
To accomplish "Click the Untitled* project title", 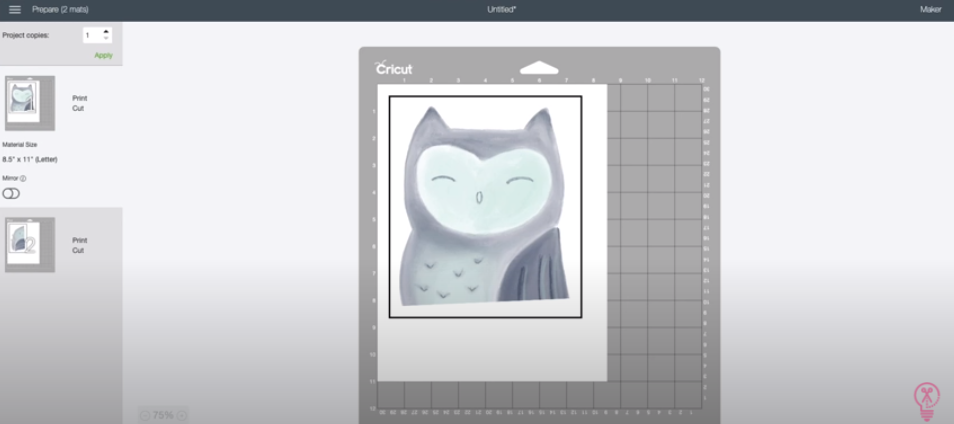I will tap(501, 10).
